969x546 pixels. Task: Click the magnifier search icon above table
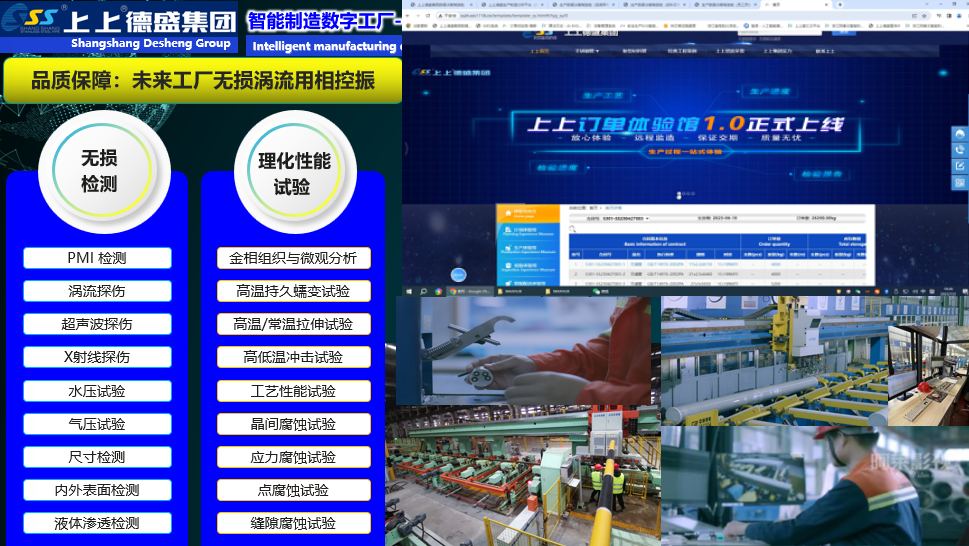(573, 229)
